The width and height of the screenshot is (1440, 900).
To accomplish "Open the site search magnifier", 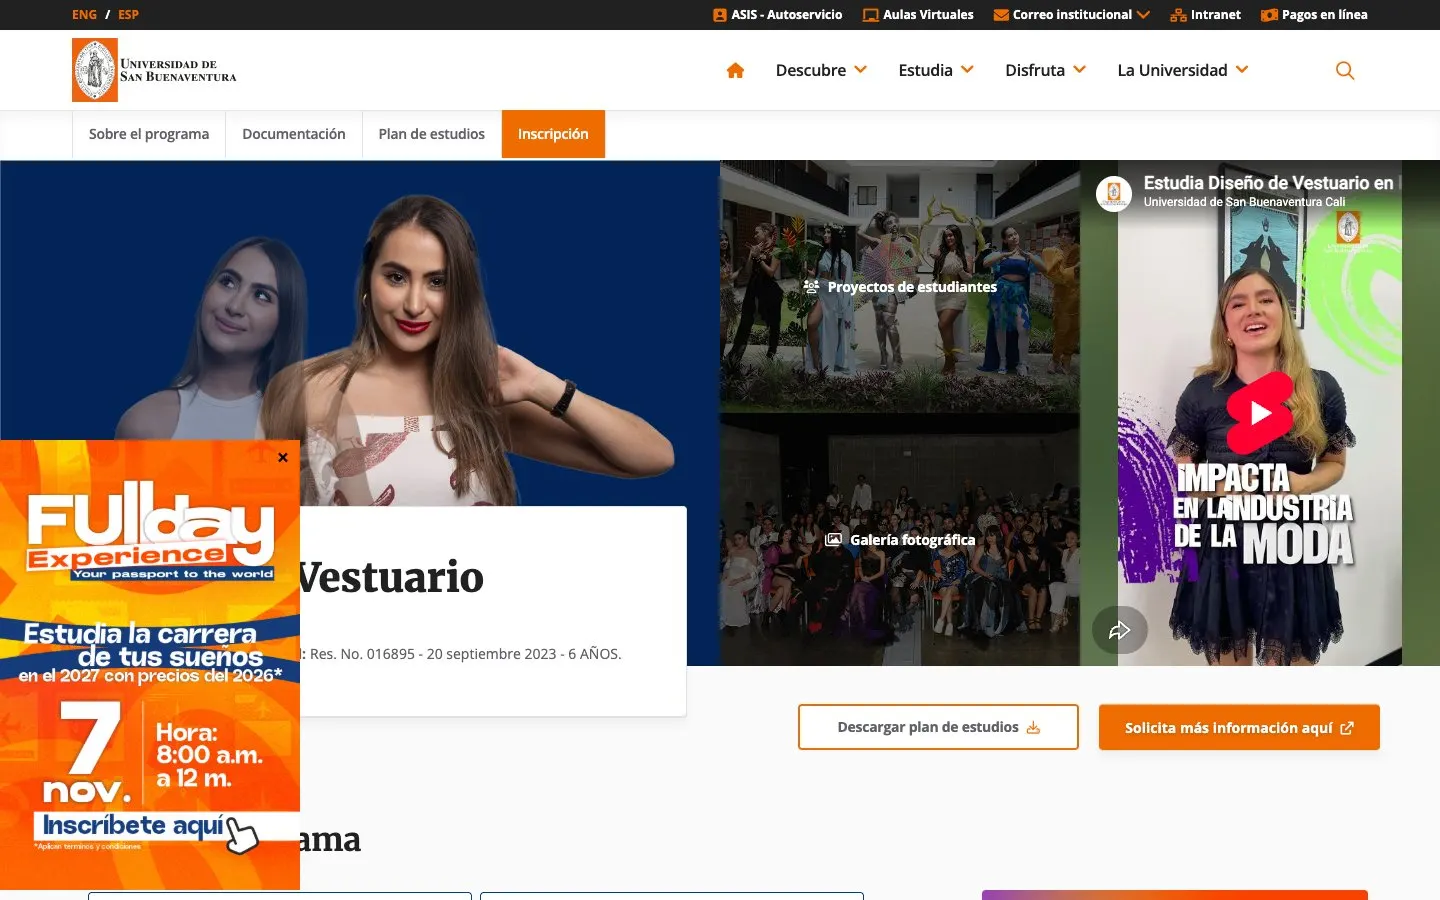I will (1345, 70).
